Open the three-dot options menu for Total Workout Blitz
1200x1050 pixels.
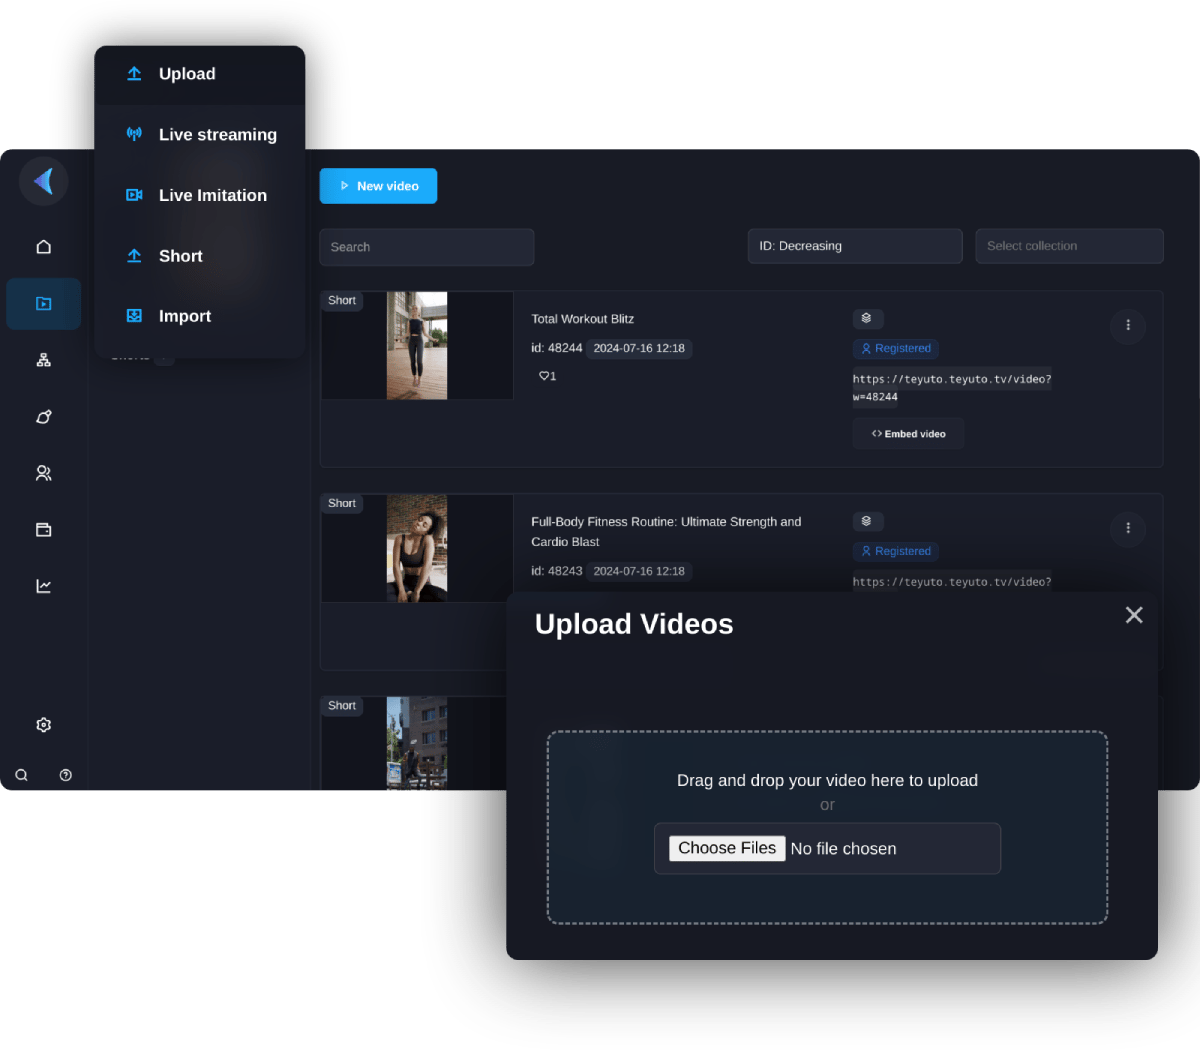[x=1128, y=326]
